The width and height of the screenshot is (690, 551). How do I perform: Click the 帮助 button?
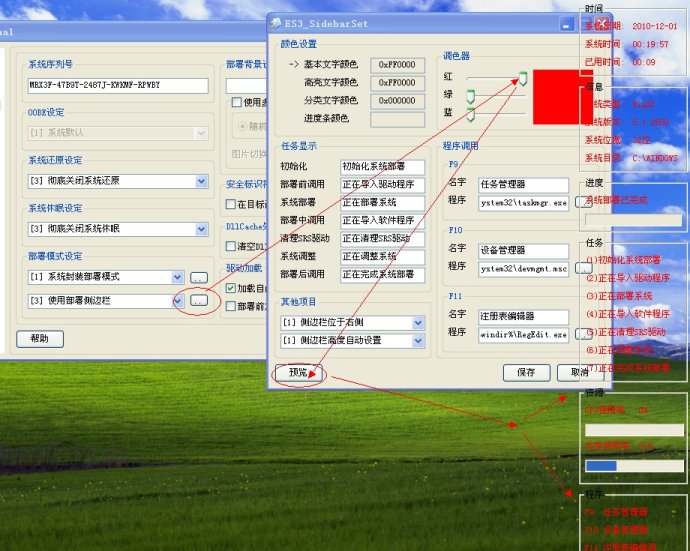(x=40, y=339)
